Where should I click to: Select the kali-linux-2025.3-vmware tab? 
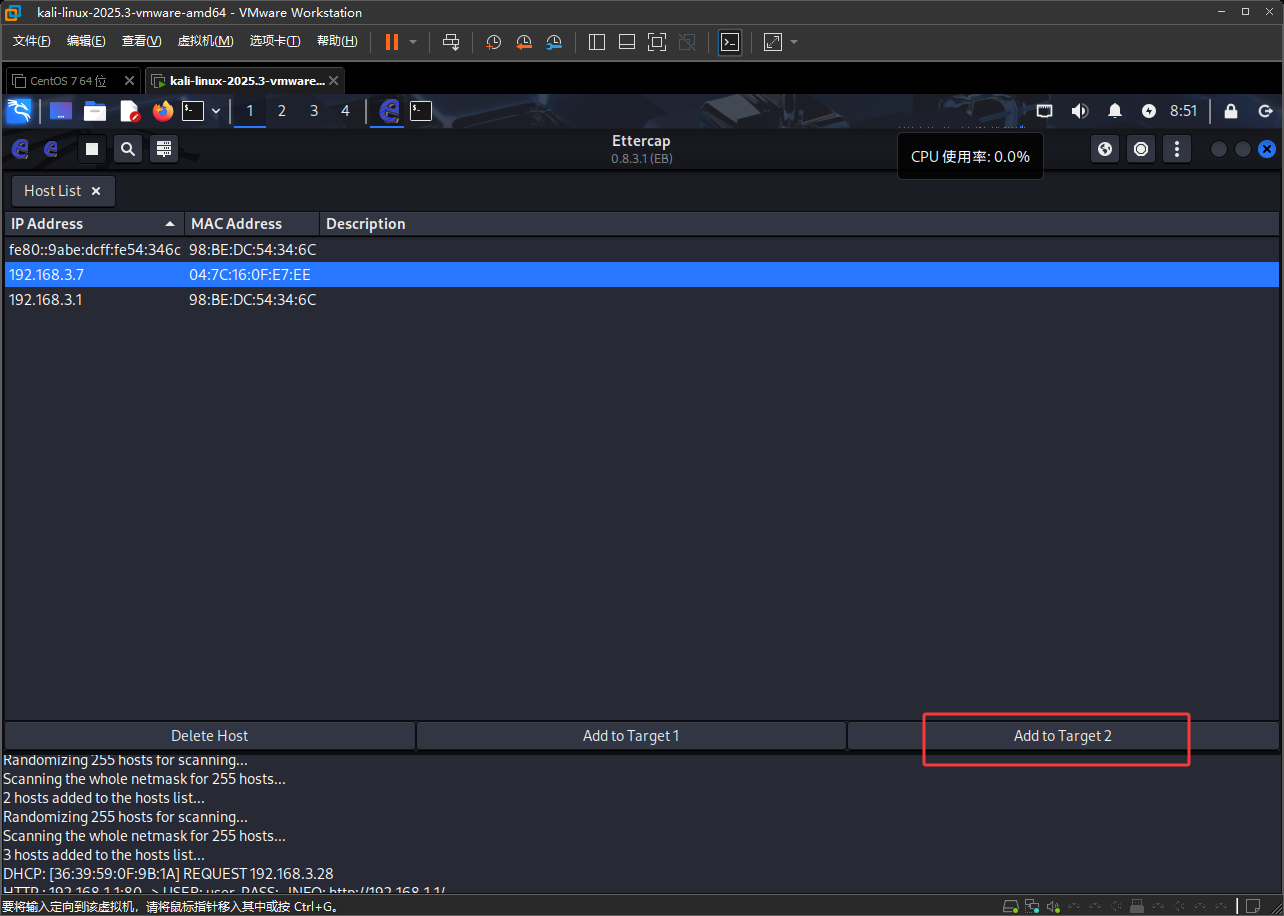247,81
